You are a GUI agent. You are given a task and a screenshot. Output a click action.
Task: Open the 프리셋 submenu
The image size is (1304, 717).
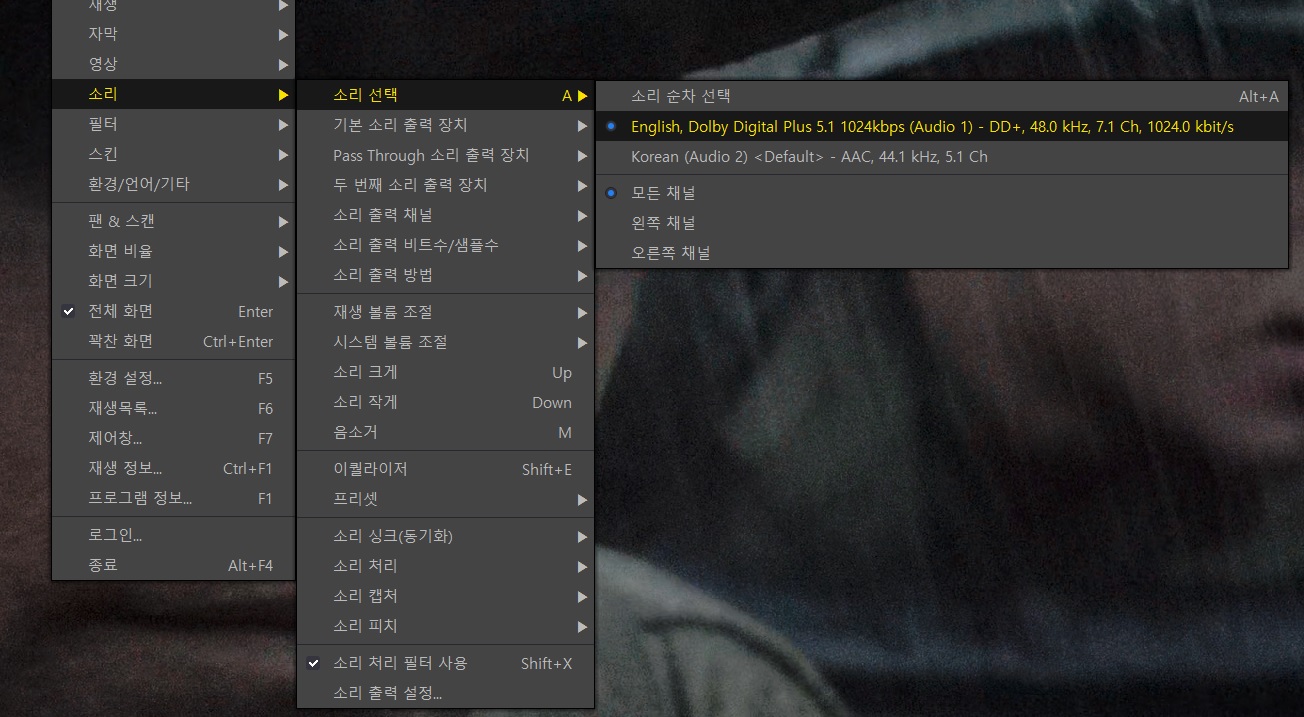(x=355, y=499)
